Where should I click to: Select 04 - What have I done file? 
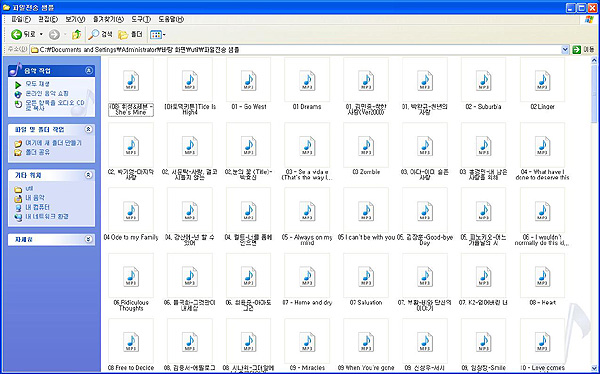(543, 152)
